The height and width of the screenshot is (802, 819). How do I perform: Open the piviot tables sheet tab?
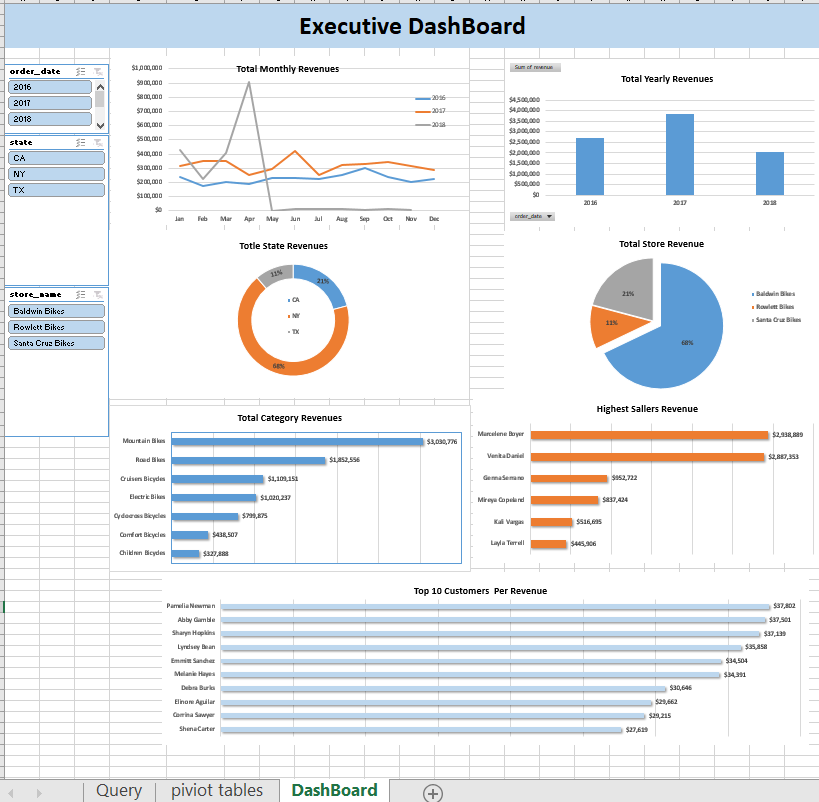coord(216,790)
